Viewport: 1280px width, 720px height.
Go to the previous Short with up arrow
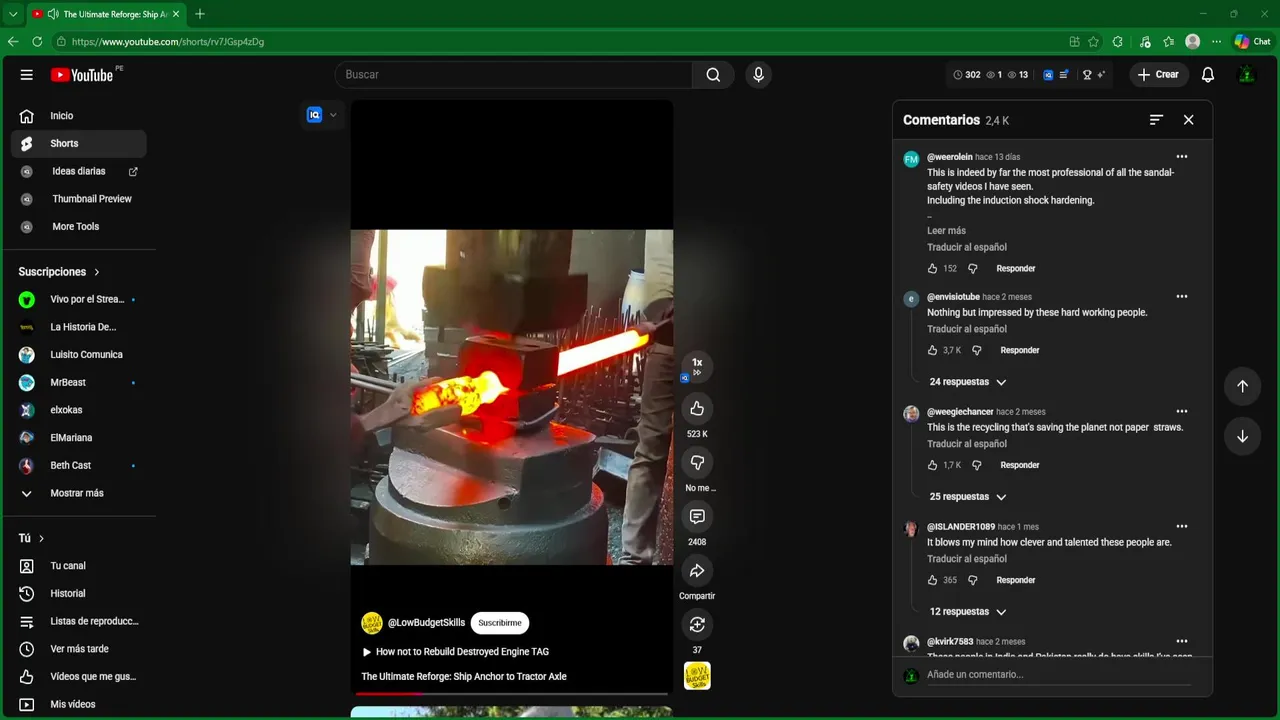pyautogui.click(x=1242, y=386)
